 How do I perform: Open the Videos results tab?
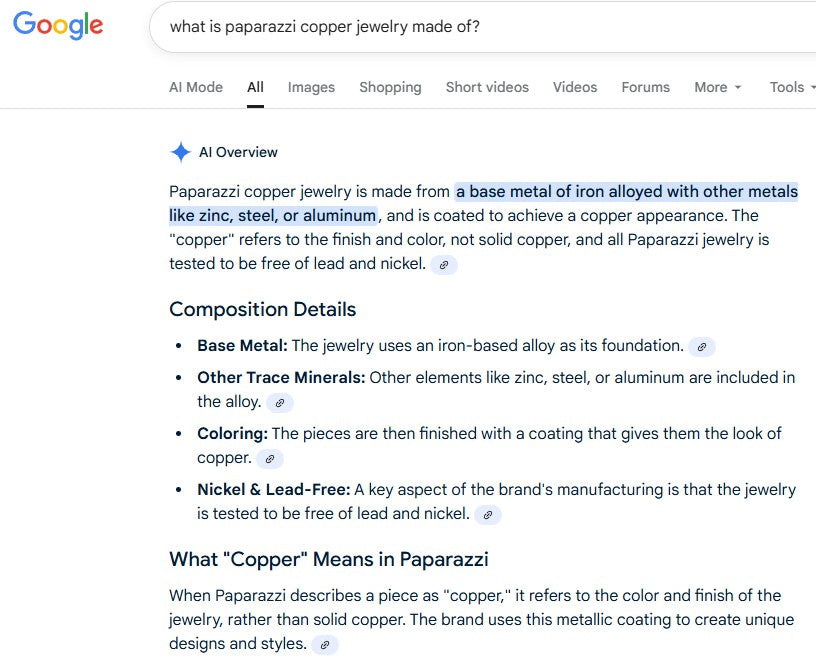point(575,87)
